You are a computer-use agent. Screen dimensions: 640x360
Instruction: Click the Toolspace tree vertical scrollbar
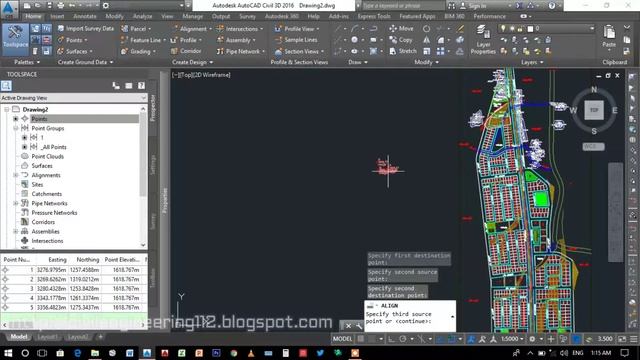point(143,177)
